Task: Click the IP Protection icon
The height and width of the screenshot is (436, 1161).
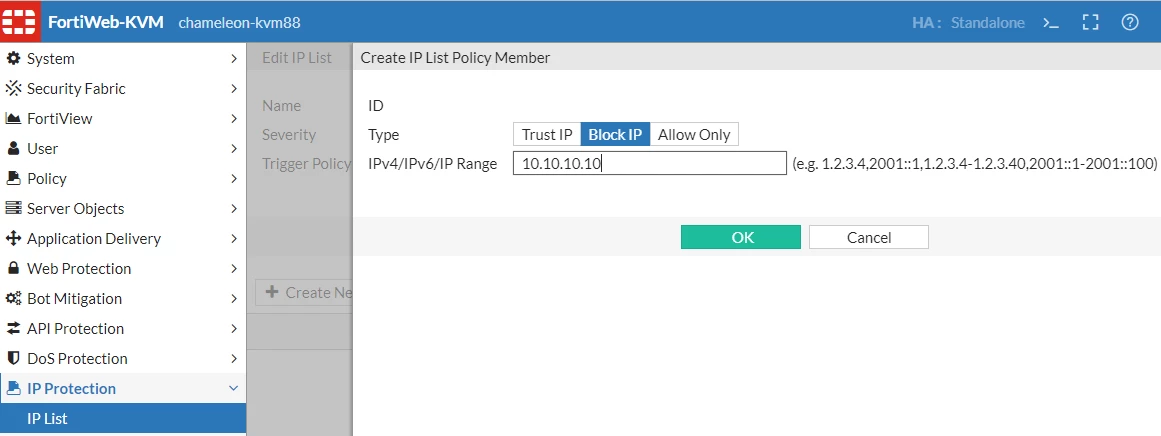Action: point(13,389)
